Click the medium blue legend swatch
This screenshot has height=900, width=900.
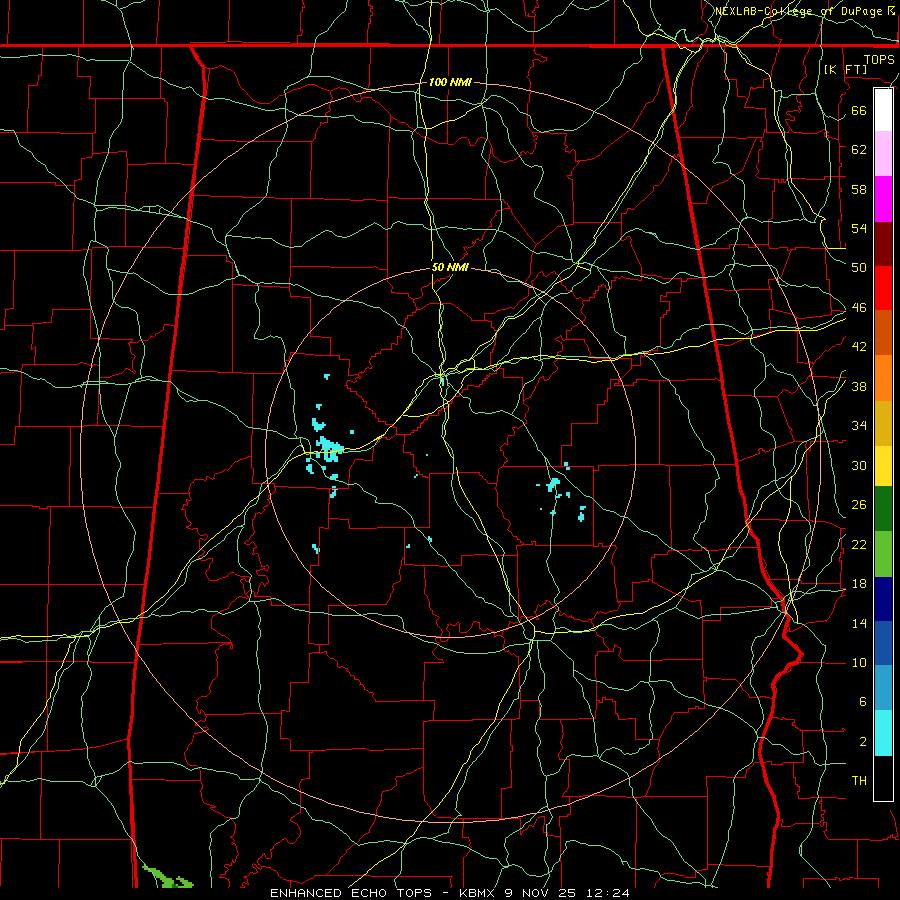pos(883,643)
